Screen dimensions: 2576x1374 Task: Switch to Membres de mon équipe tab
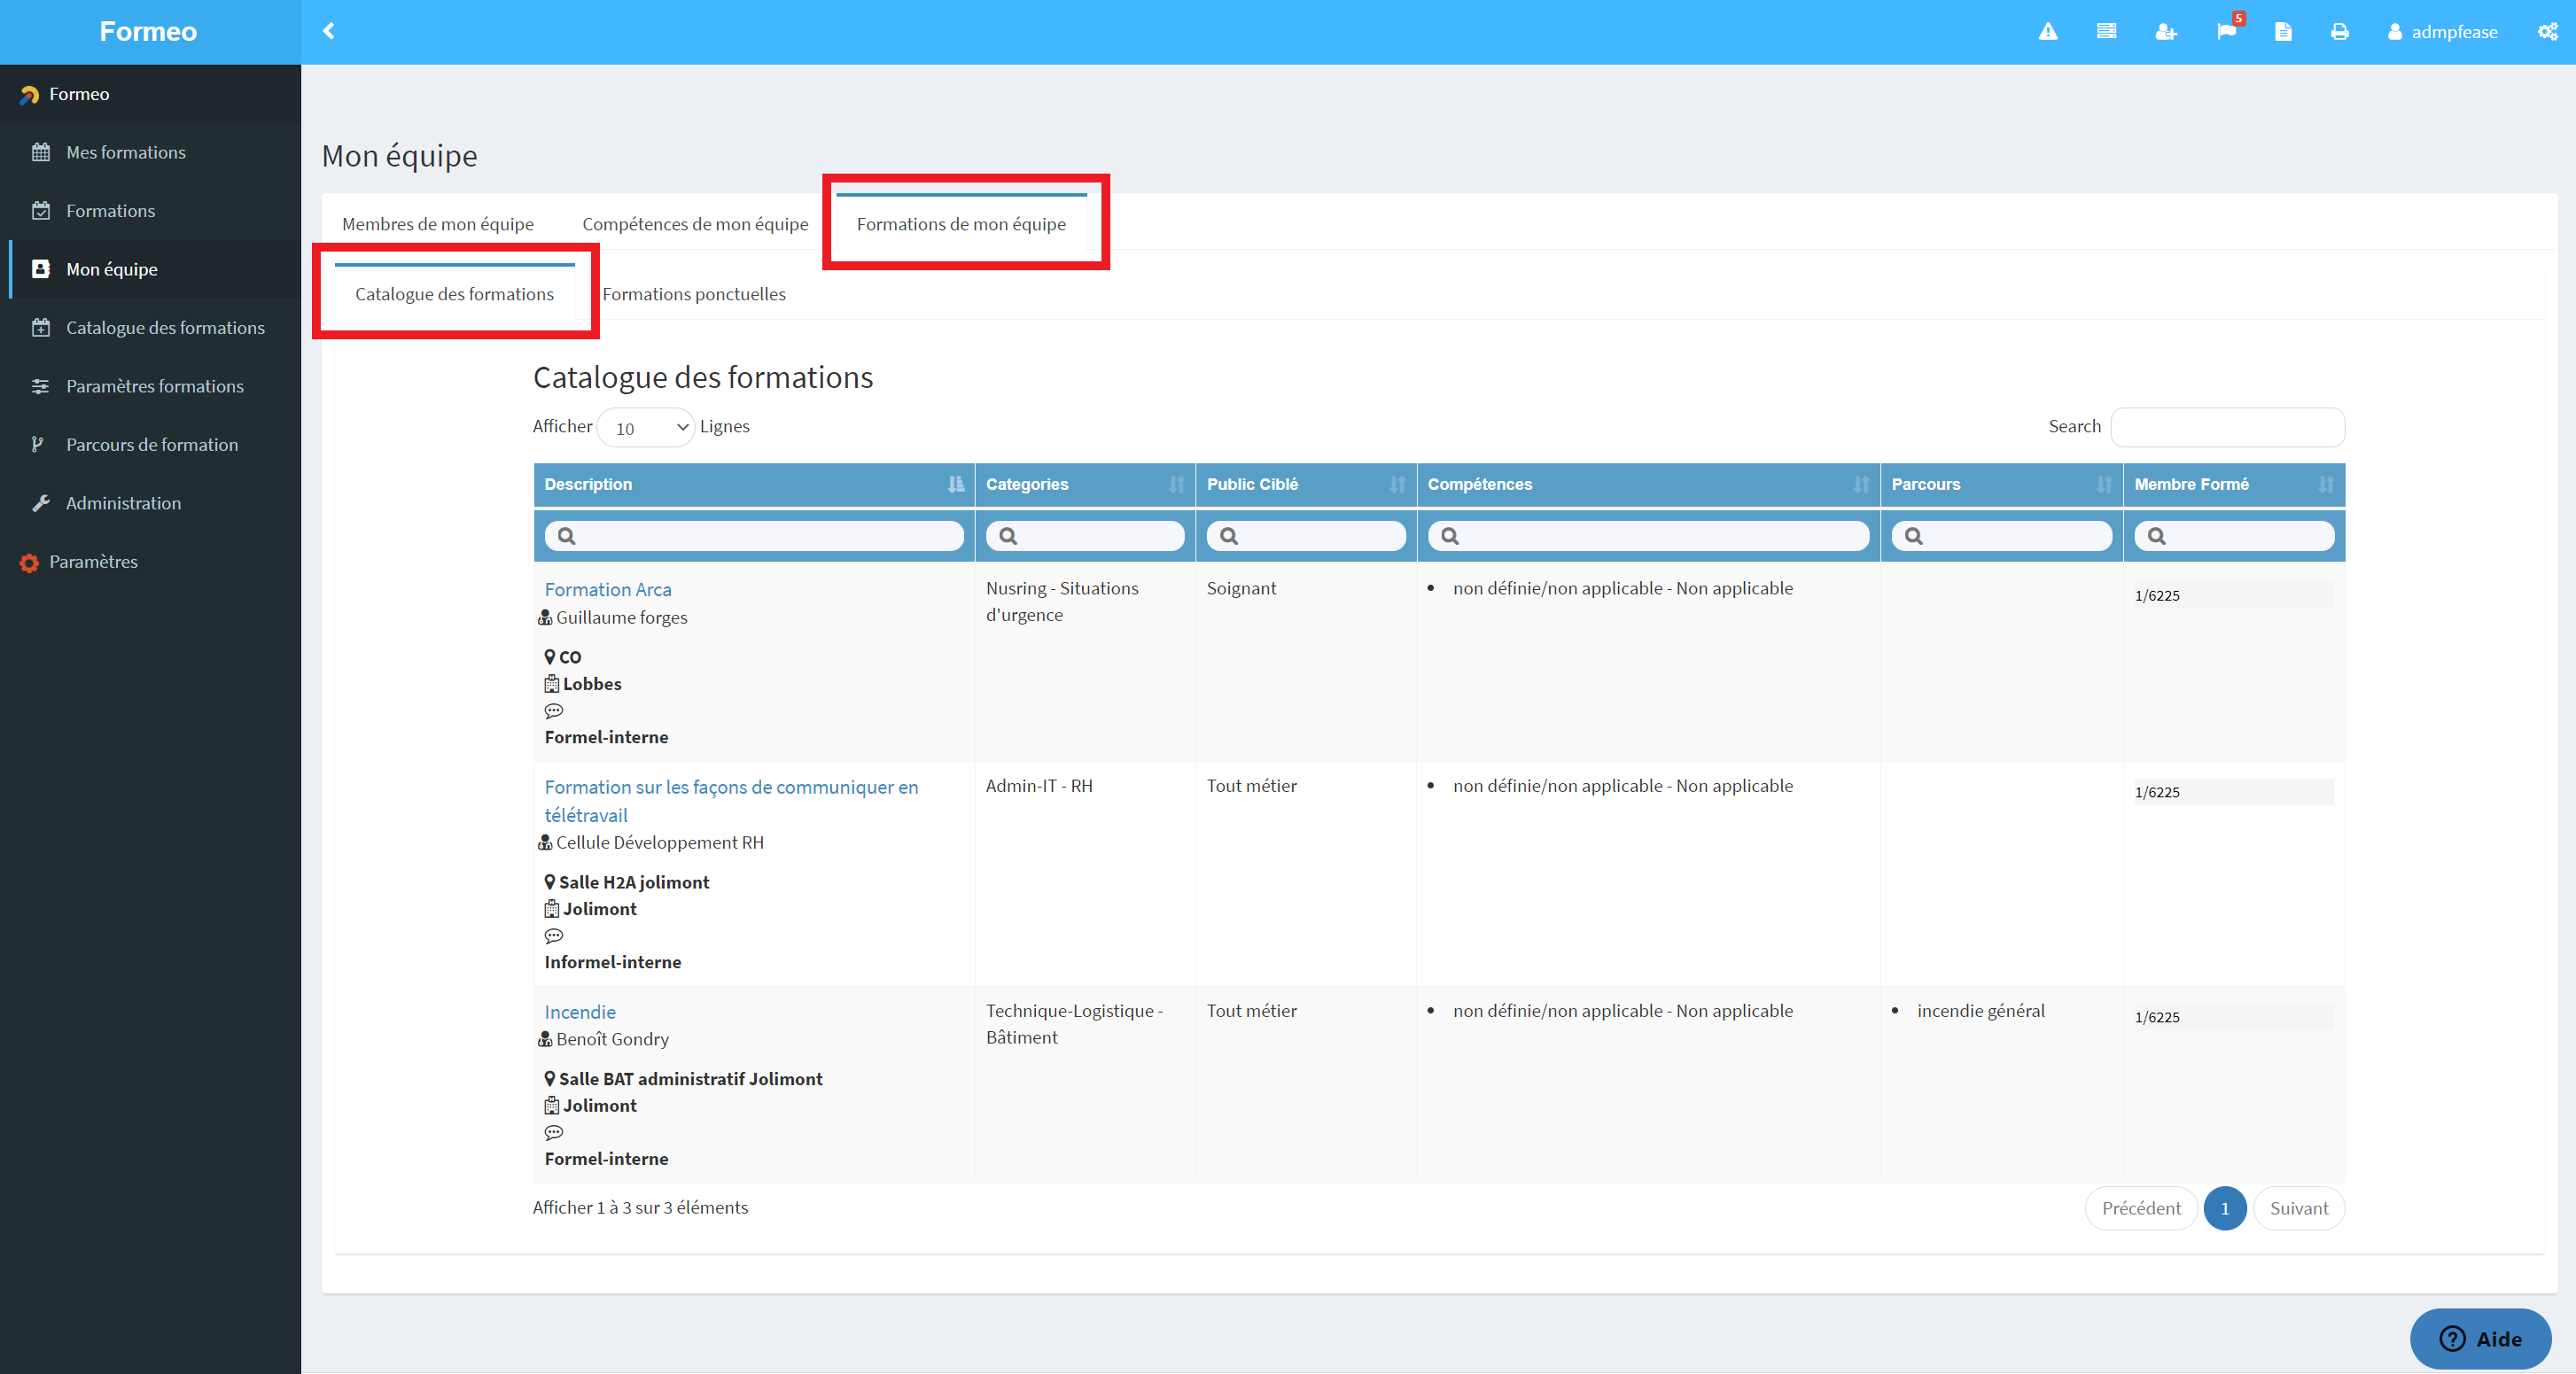point(438,224)
